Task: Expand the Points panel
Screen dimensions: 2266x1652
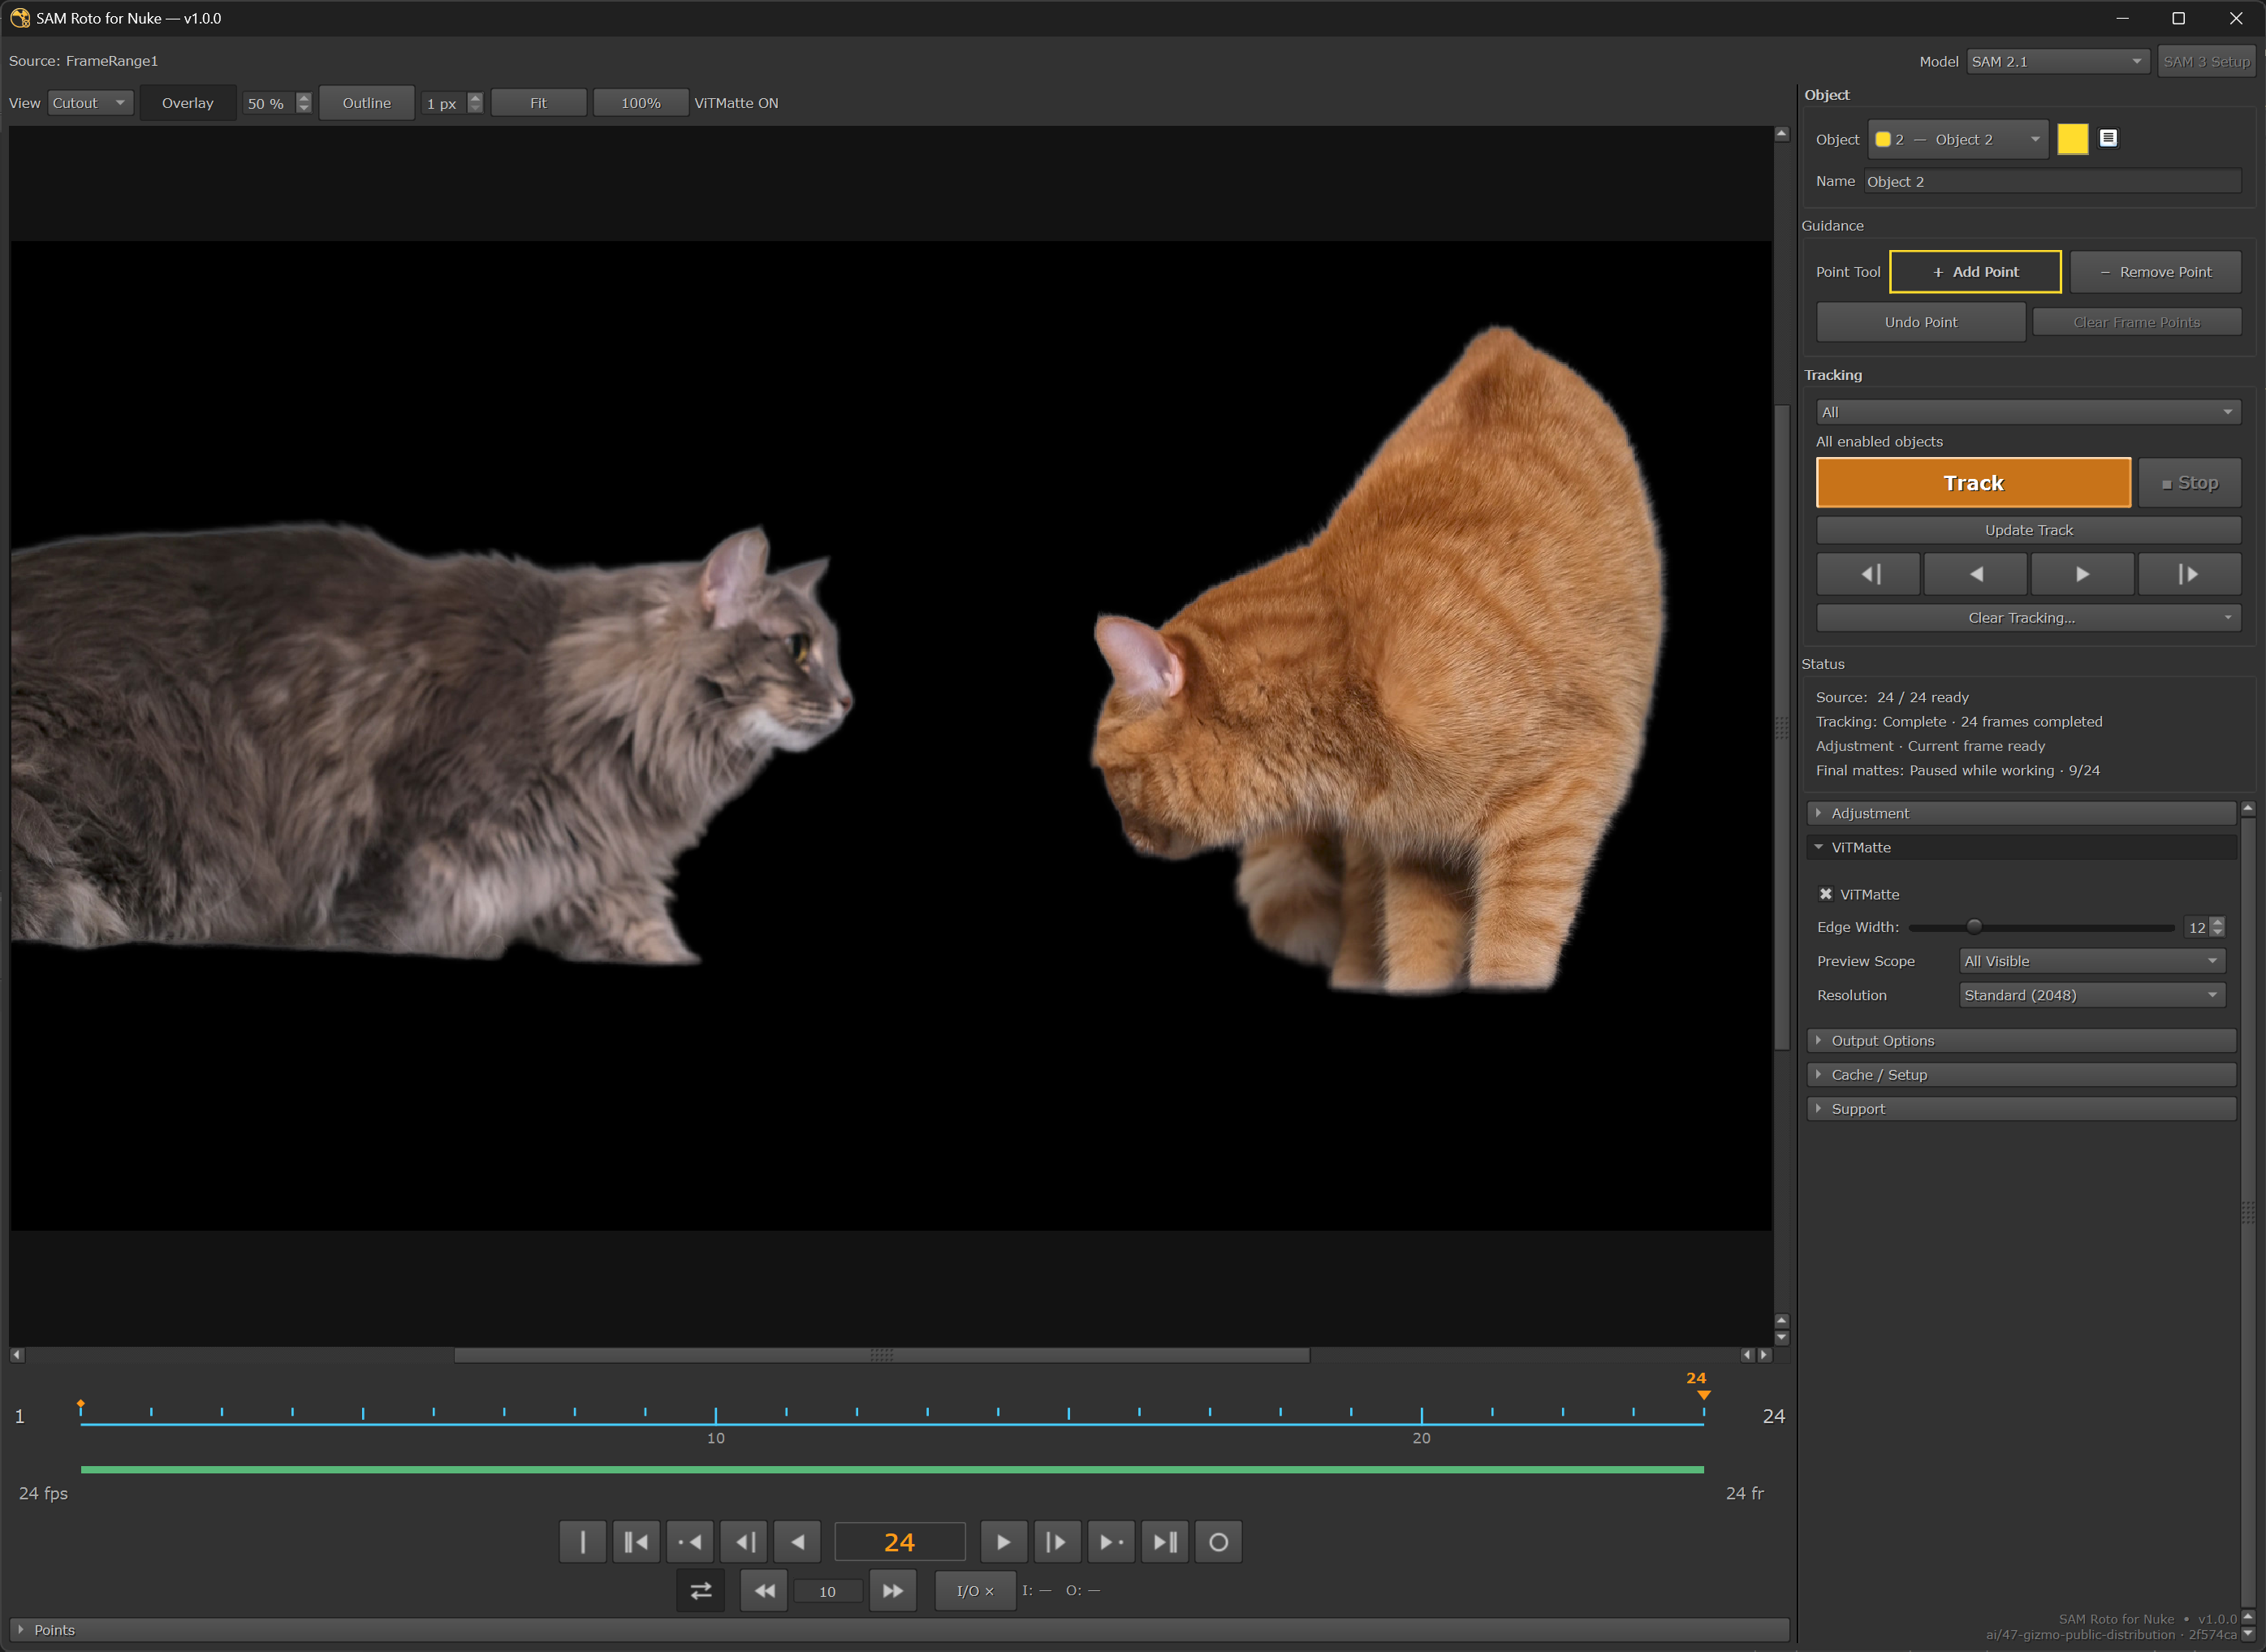Action: click(899, 1630)
